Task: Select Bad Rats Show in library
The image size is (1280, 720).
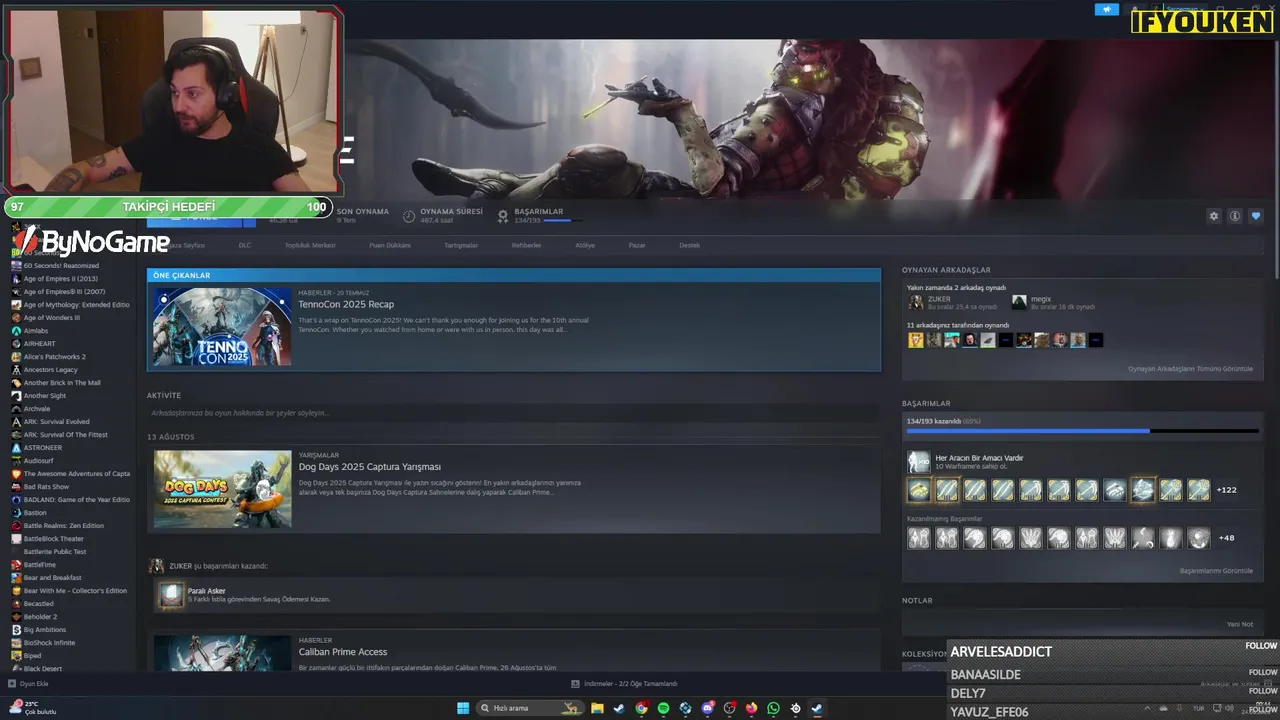Action: (46, 487)
